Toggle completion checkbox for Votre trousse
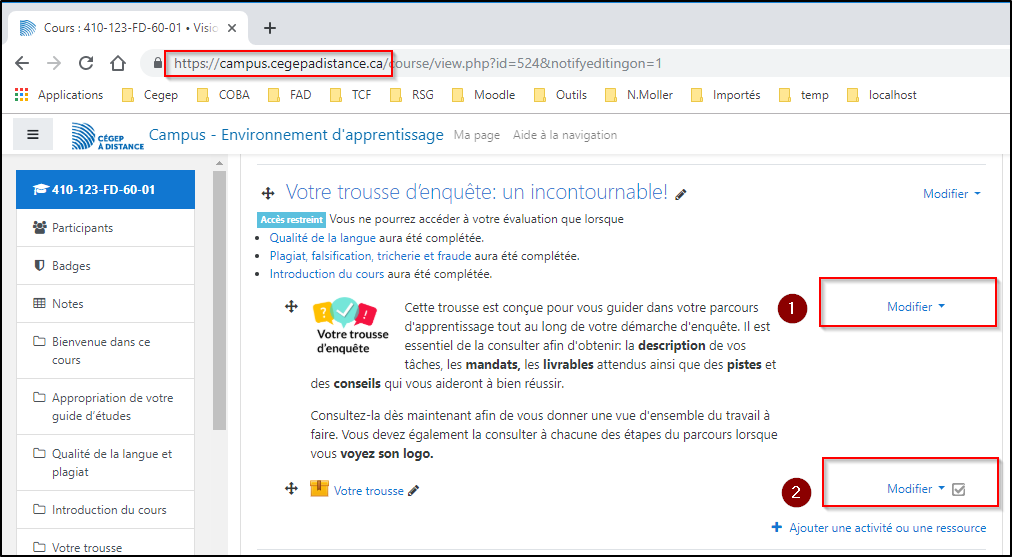The width and height of the screenshot is (1012, 557). (958, 490)
